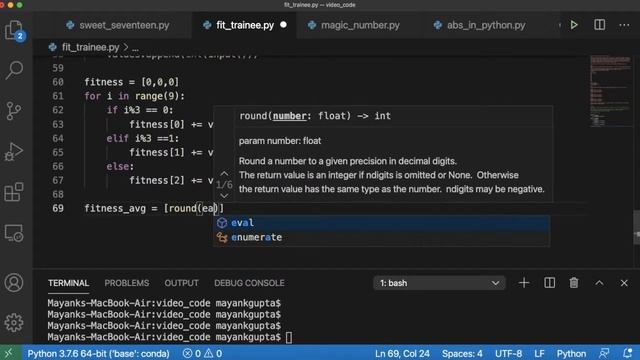
Task: Change end of line sequence LF
Action: 539,353
